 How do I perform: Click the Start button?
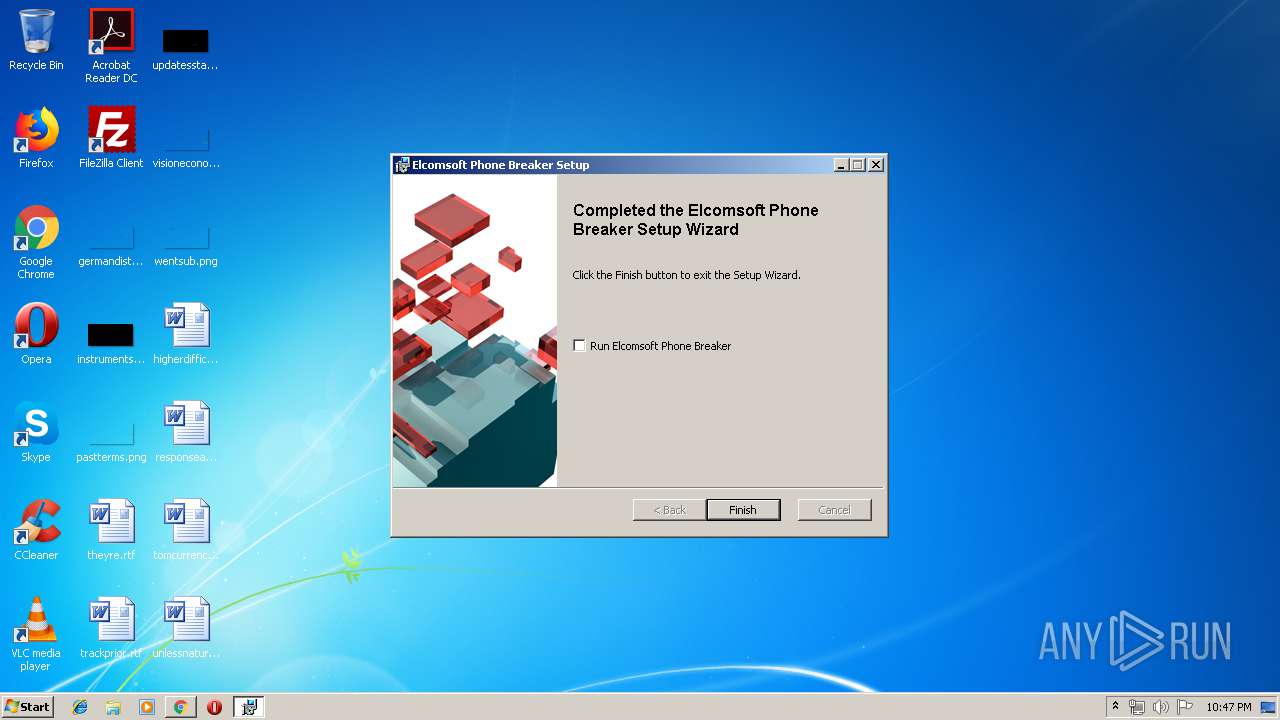(x=27, y=707)
